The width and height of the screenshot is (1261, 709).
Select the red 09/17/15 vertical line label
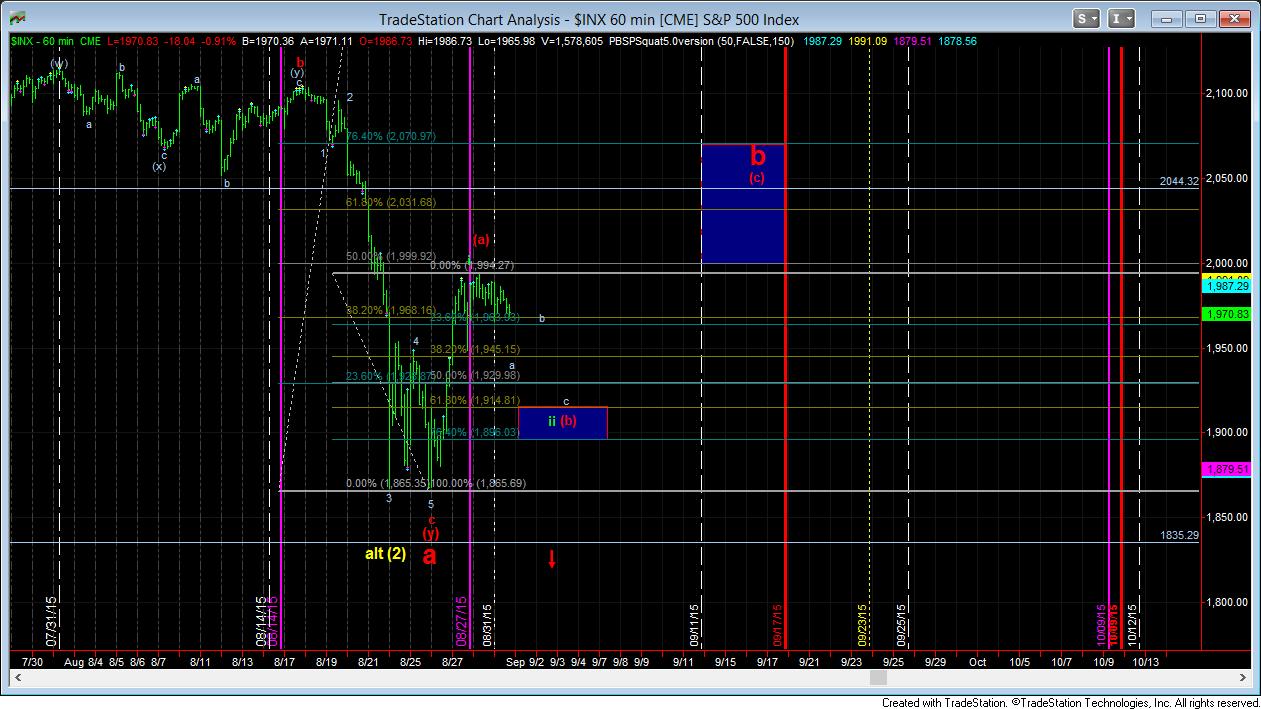(x=777, y=623)
